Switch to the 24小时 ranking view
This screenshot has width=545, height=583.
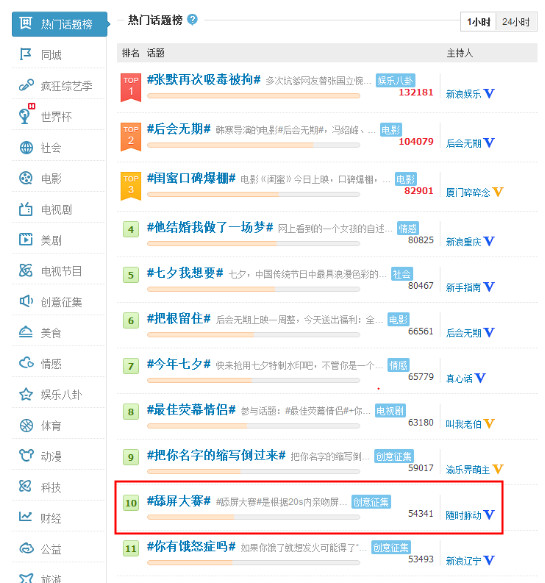pyautogui.click(x=516, y=22)
